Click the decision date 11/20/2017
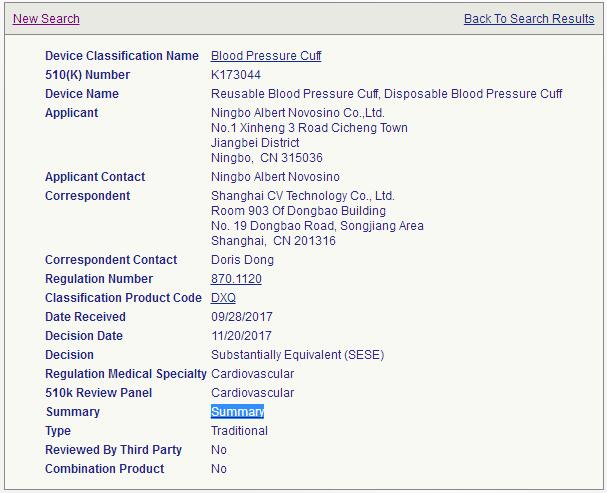 coord(241,336)
